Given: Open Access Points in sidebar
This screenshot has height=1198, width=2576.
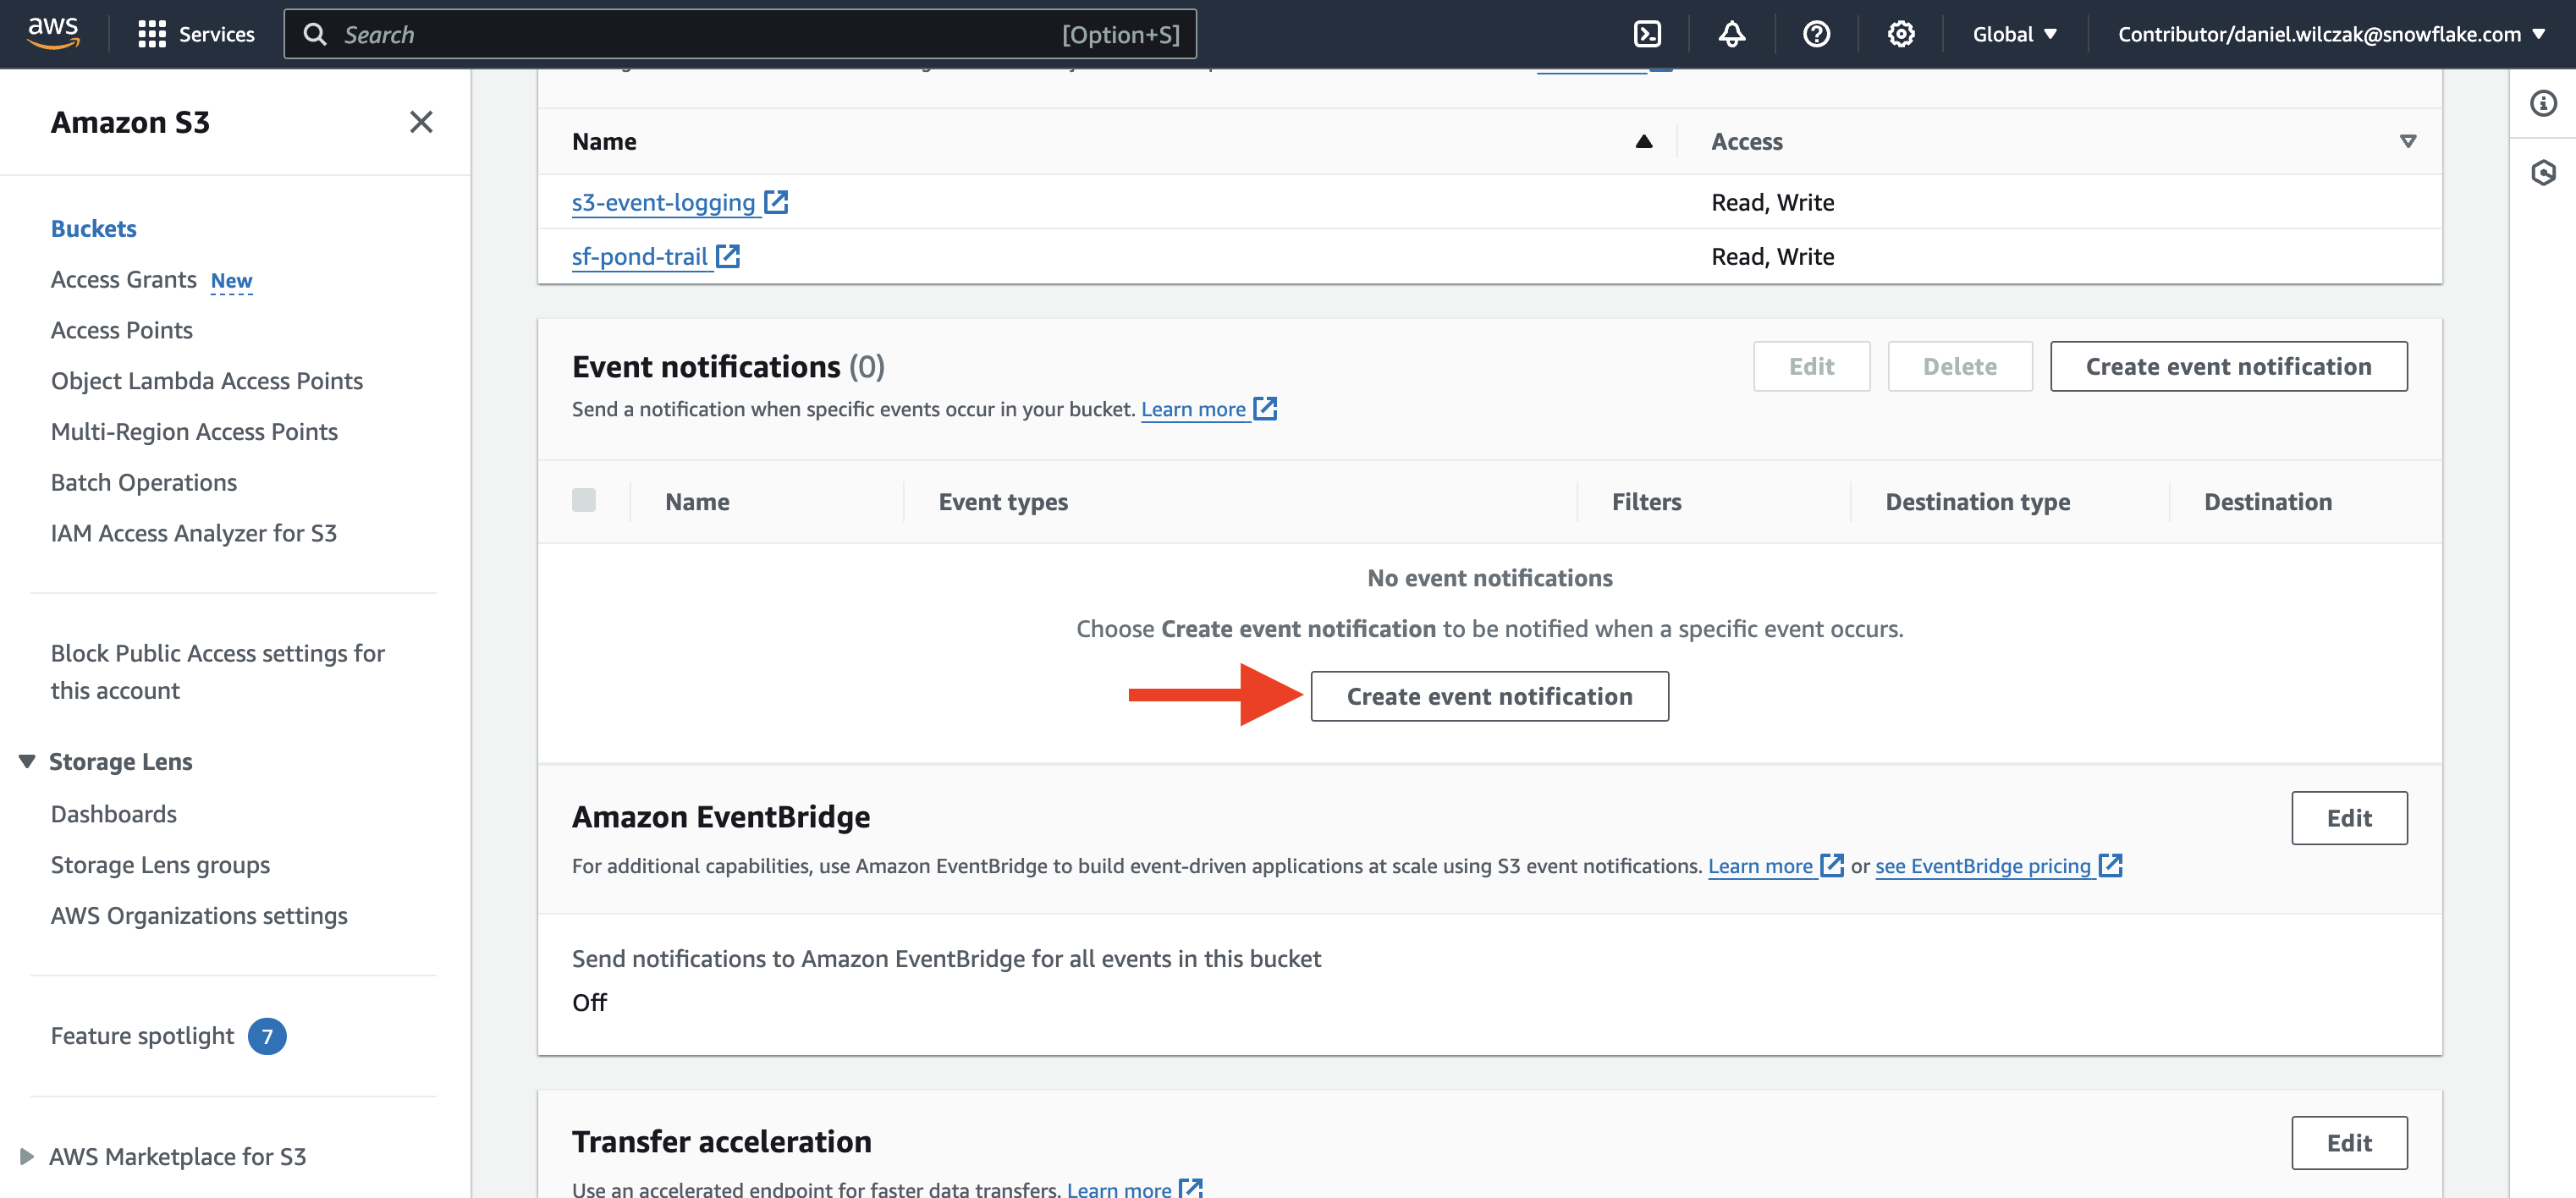Looking at the screenshot, I should pyautogui.click(x=121, y=330).
